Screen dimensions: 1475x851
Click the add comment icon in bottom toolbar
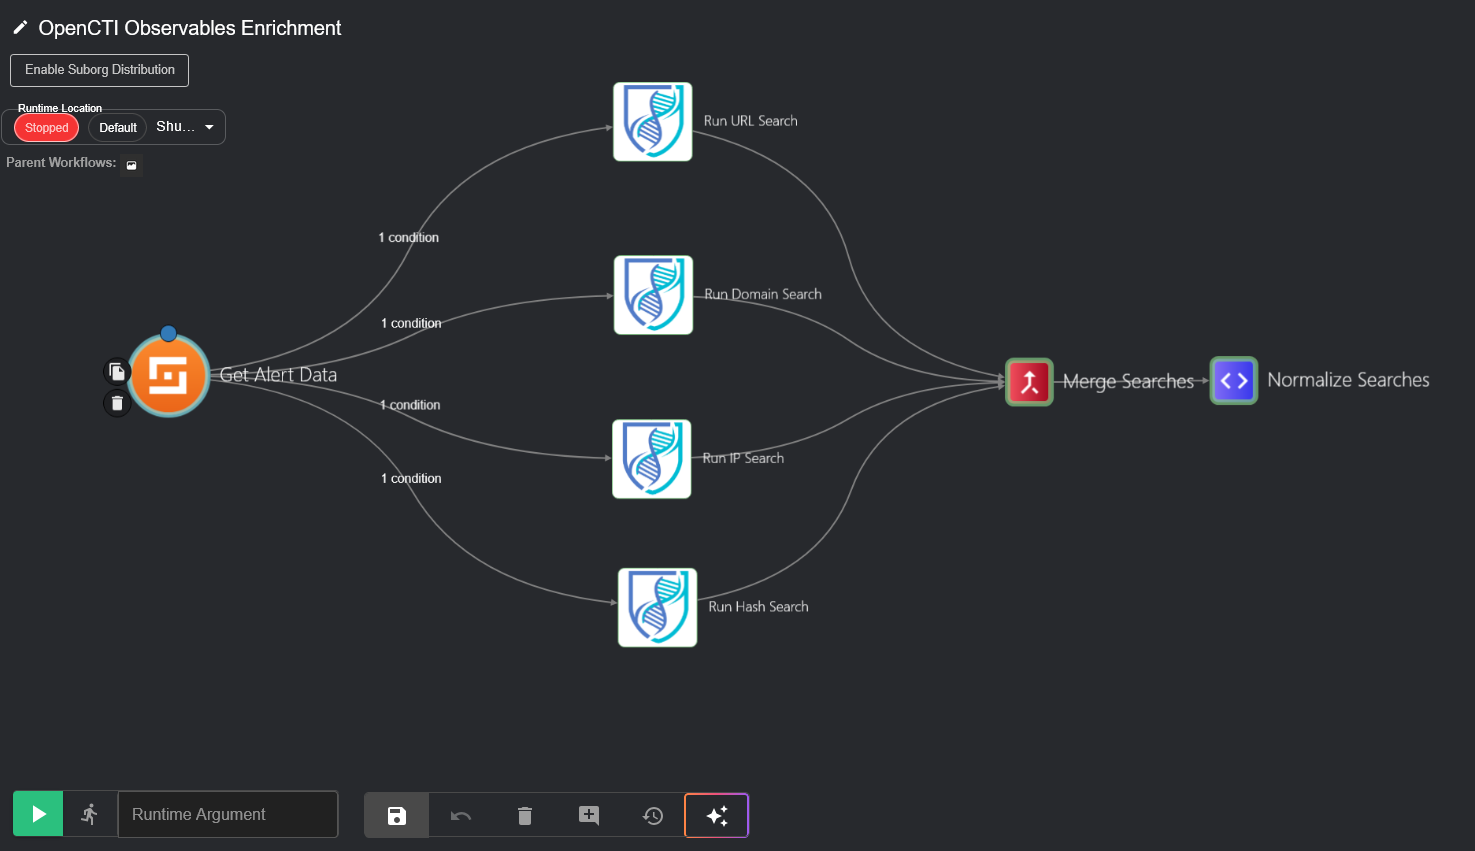point(589,815)
